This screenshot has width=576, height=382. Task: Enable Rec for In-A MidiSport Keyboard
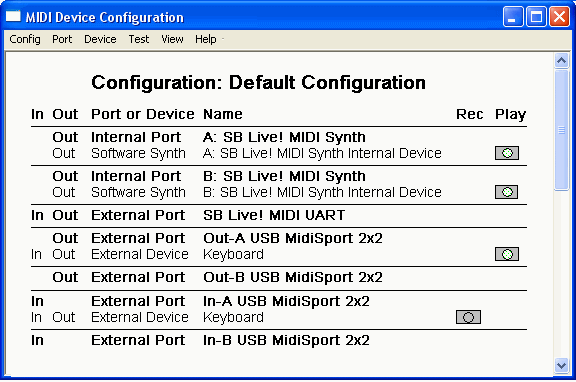coord(468,317)
